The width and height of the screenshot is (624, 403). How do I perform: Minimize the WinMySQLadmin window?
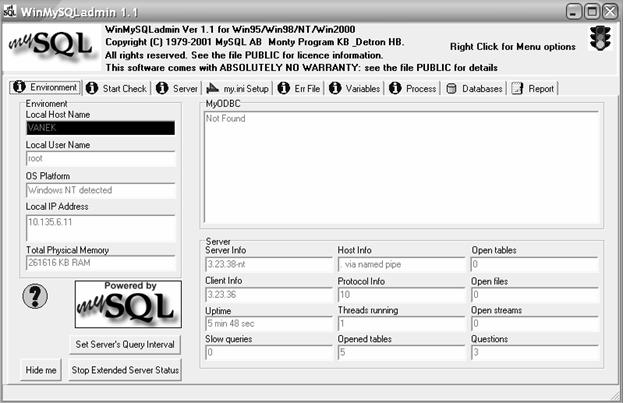point(573,11)
